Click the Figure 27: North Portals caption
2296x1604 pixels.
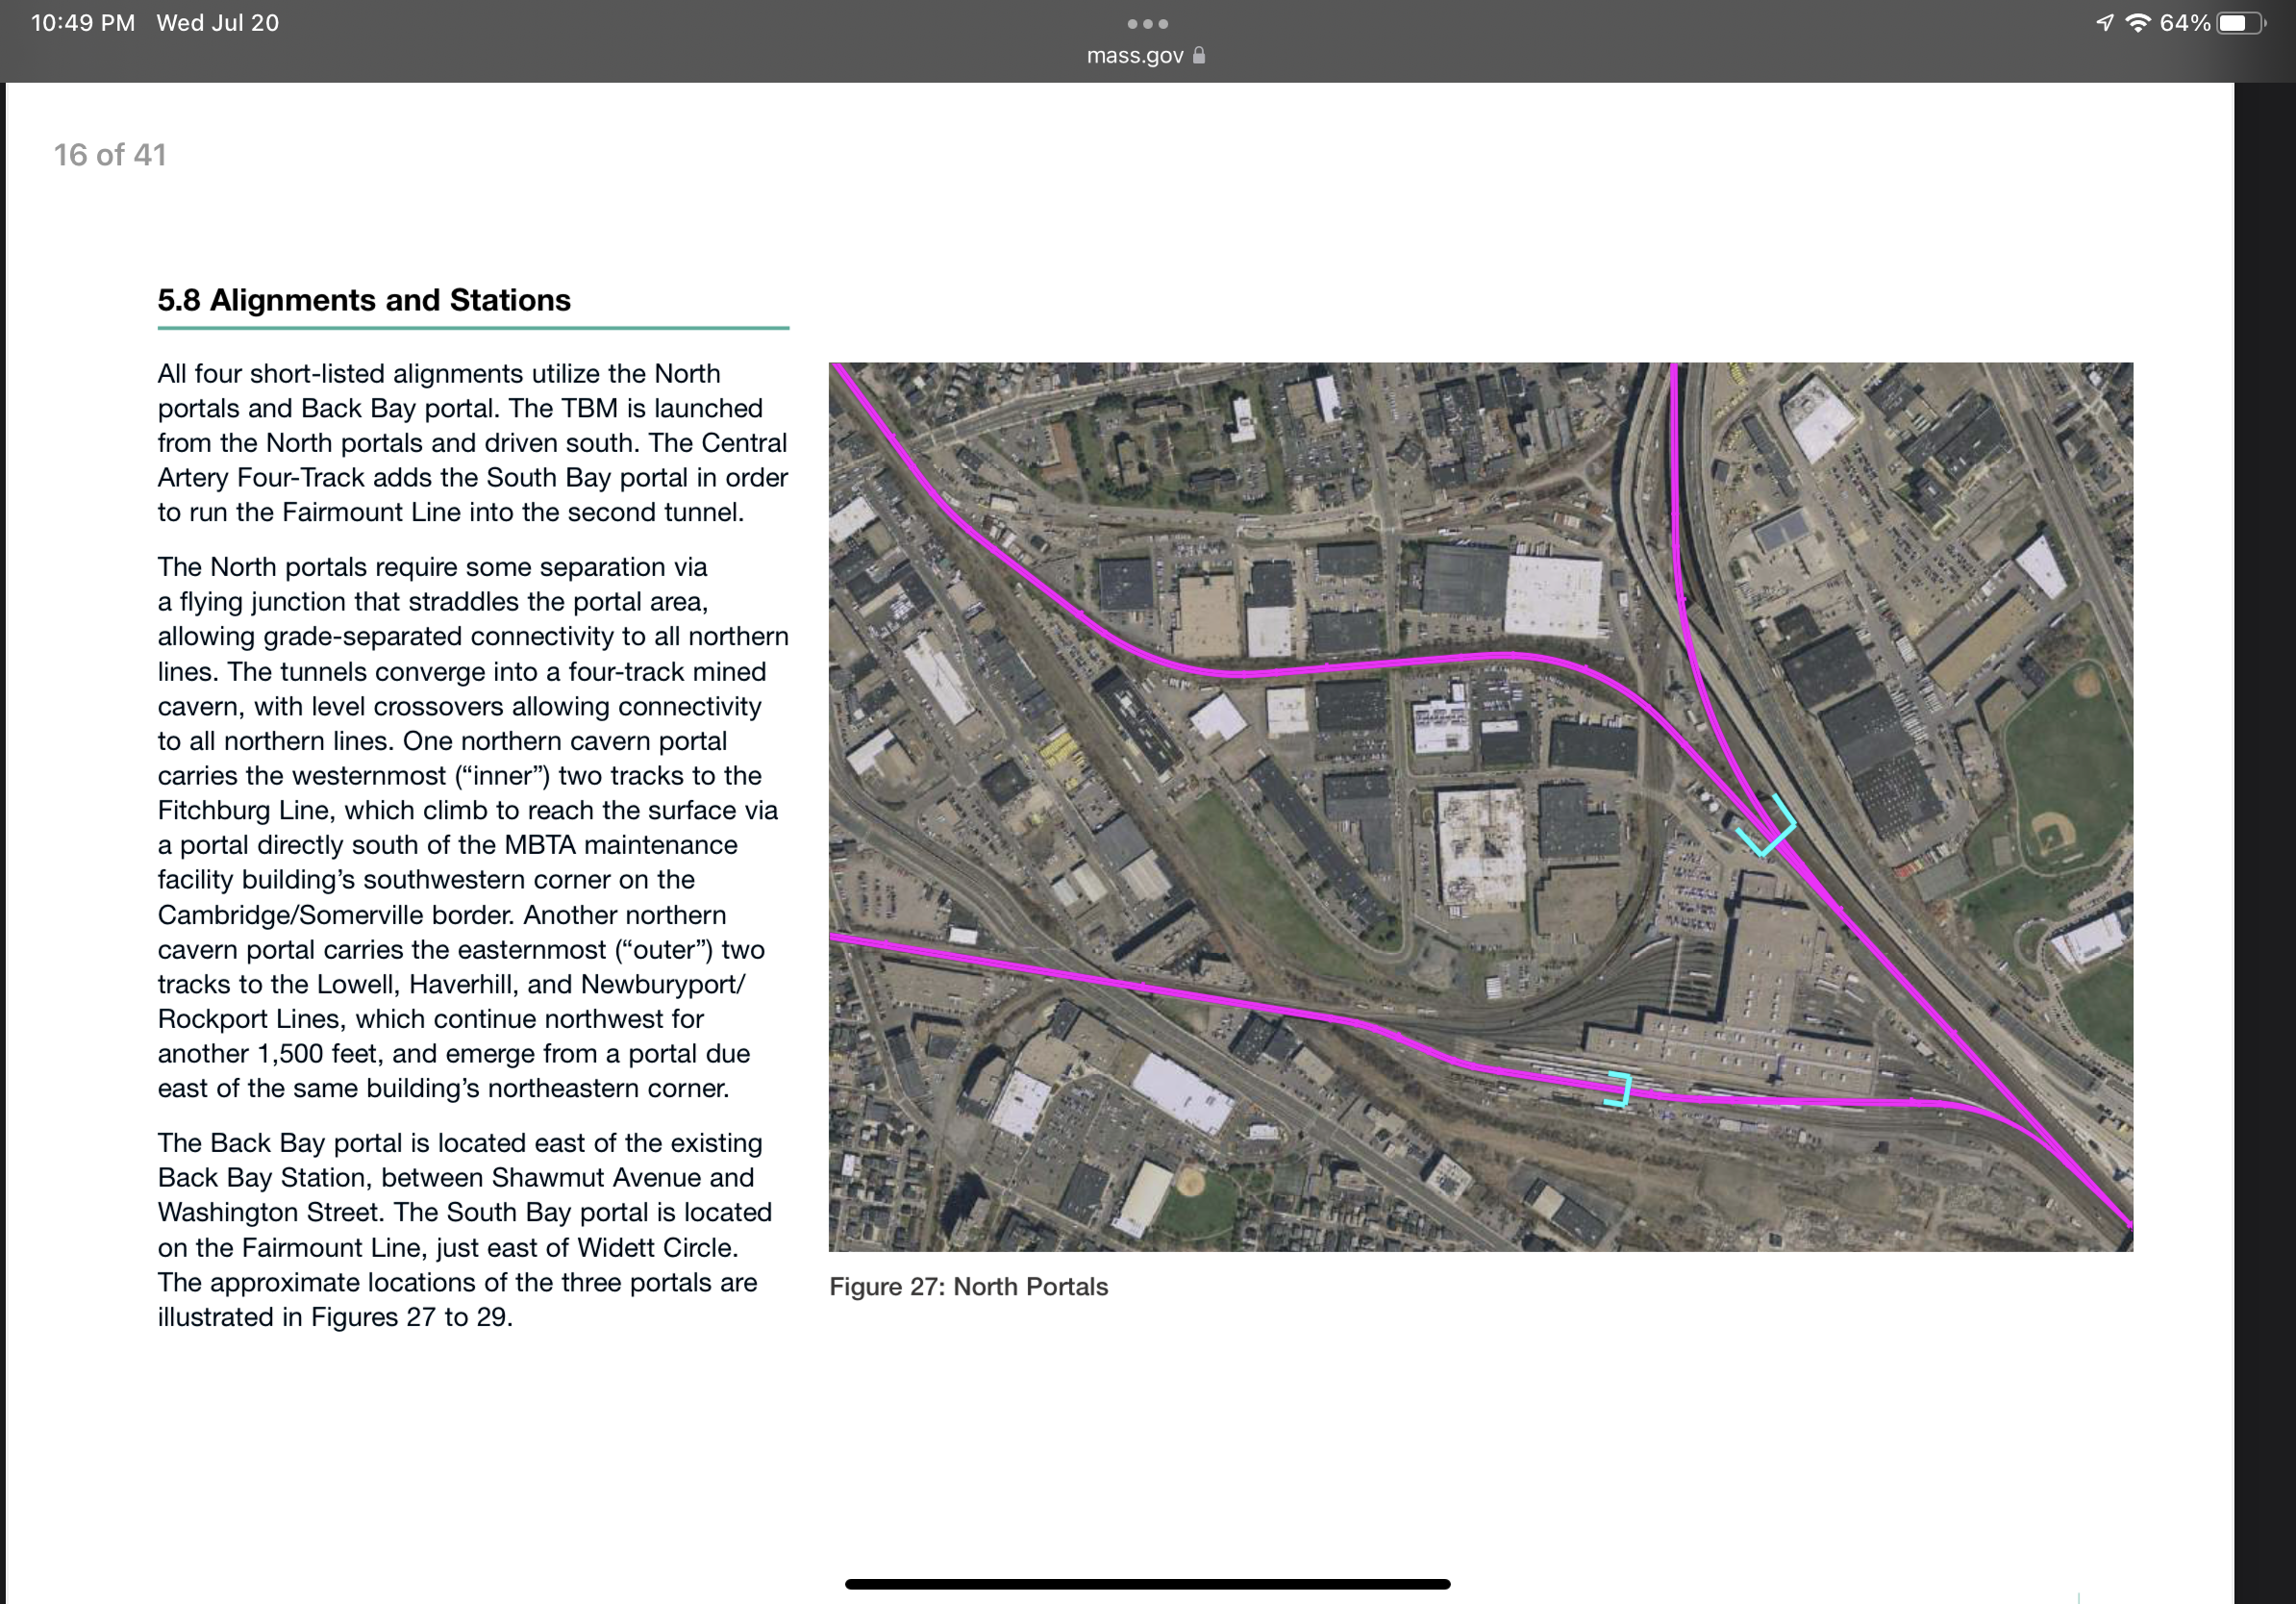click(968, 1287)
